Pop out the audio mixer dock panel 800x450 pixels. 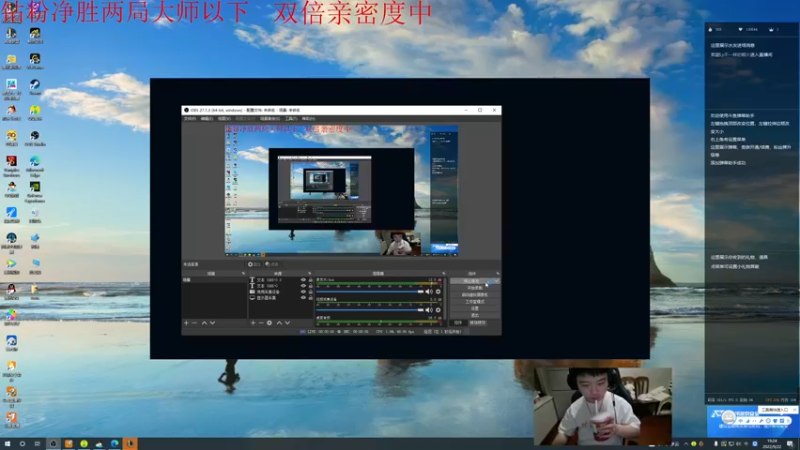[444, 273]
